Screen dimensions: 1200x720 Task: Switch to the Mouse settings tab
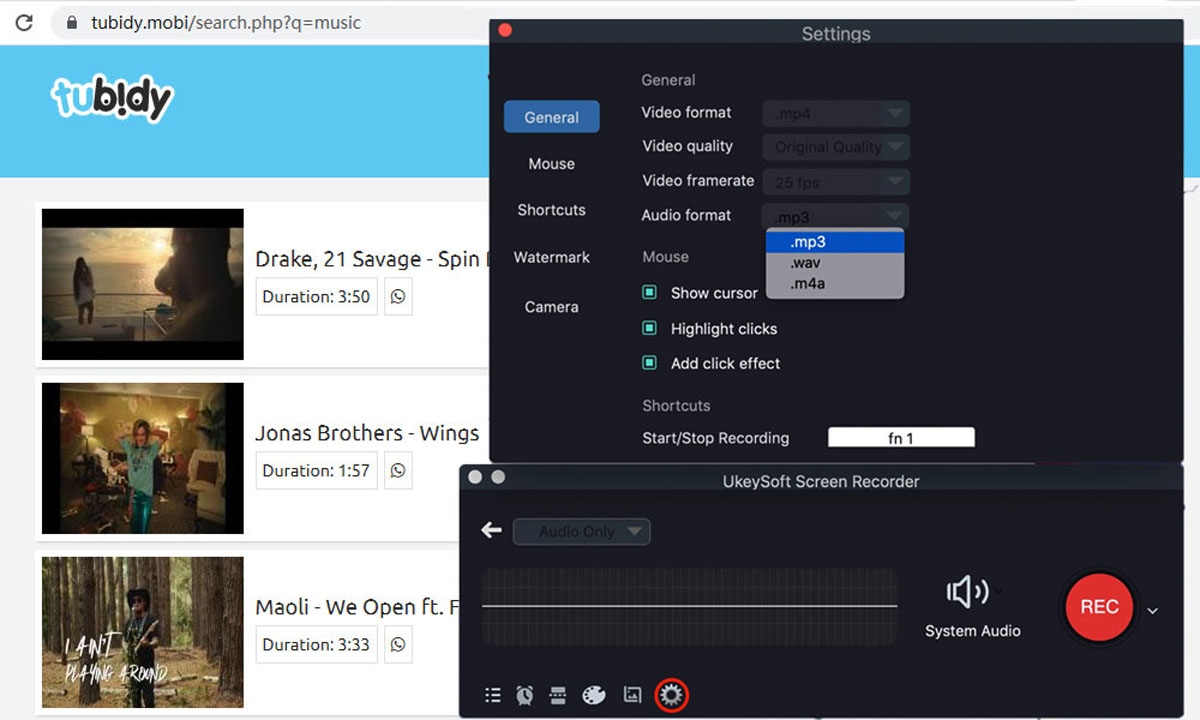tap(552, 163)
